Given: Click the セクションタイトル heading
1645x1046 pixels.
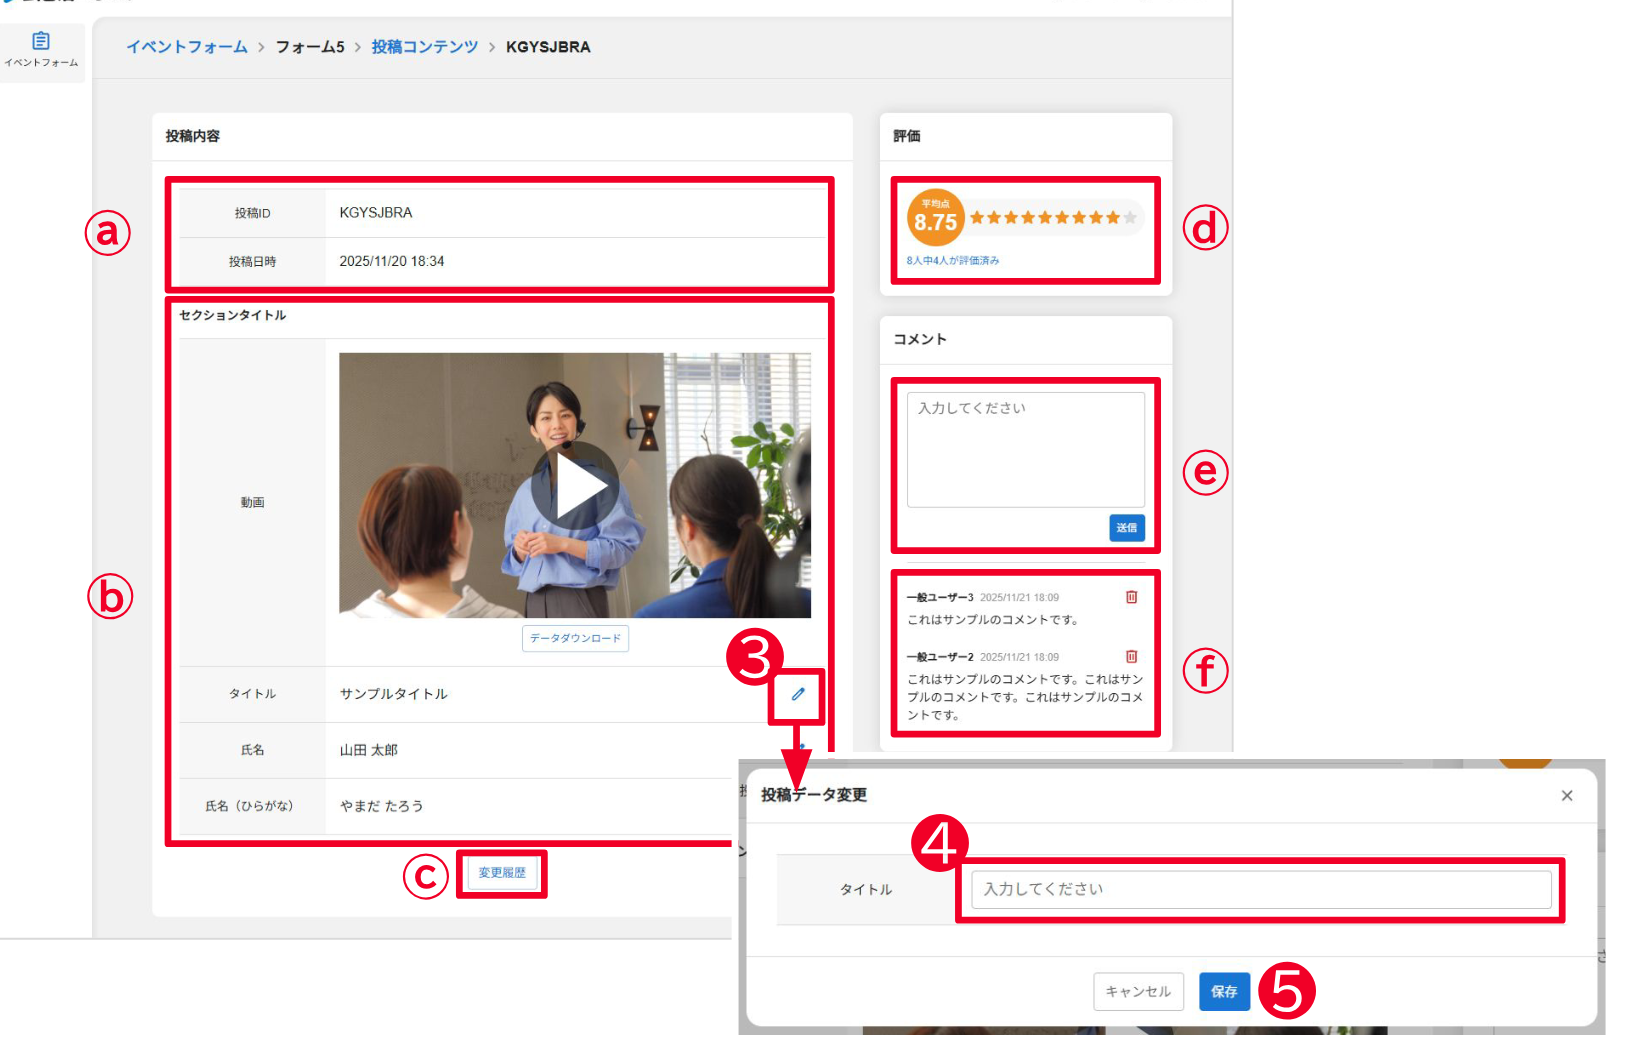Looking at the screenshot, I should [x=233, y=315].
